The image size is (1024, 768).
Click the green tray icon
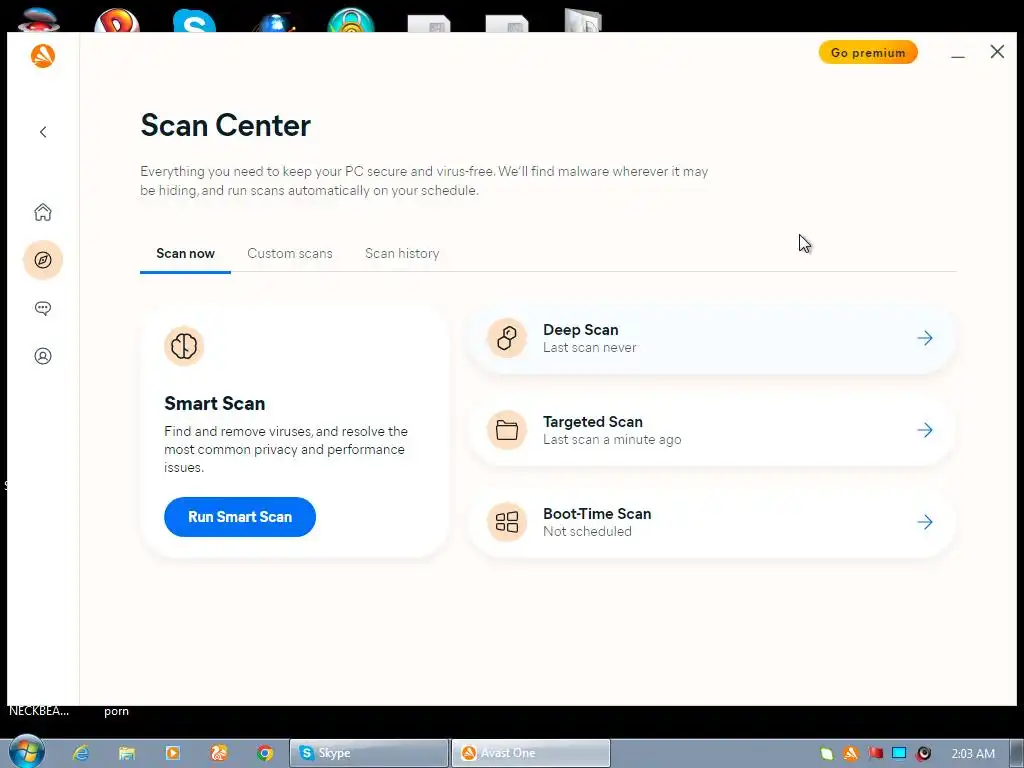(827, 754)
